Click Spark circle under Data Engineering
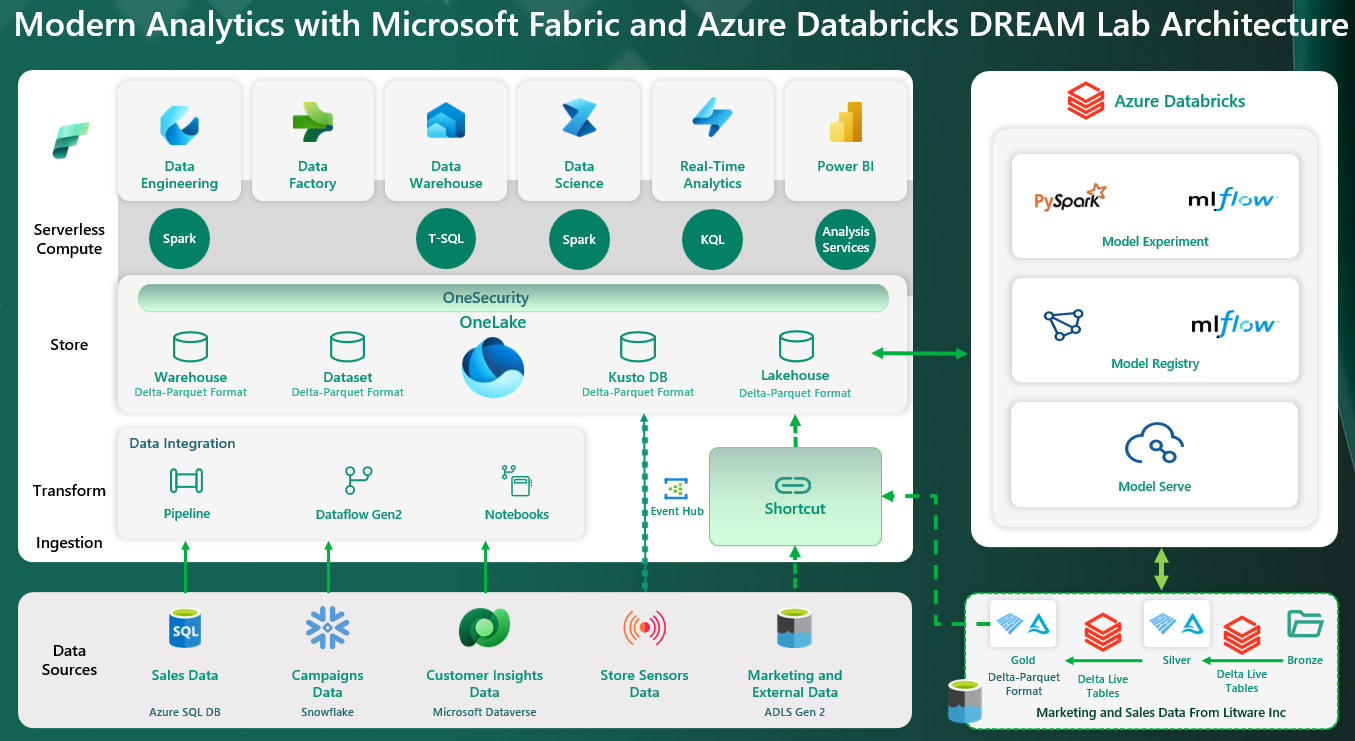 pyautogui.click(x=180, y=239)
